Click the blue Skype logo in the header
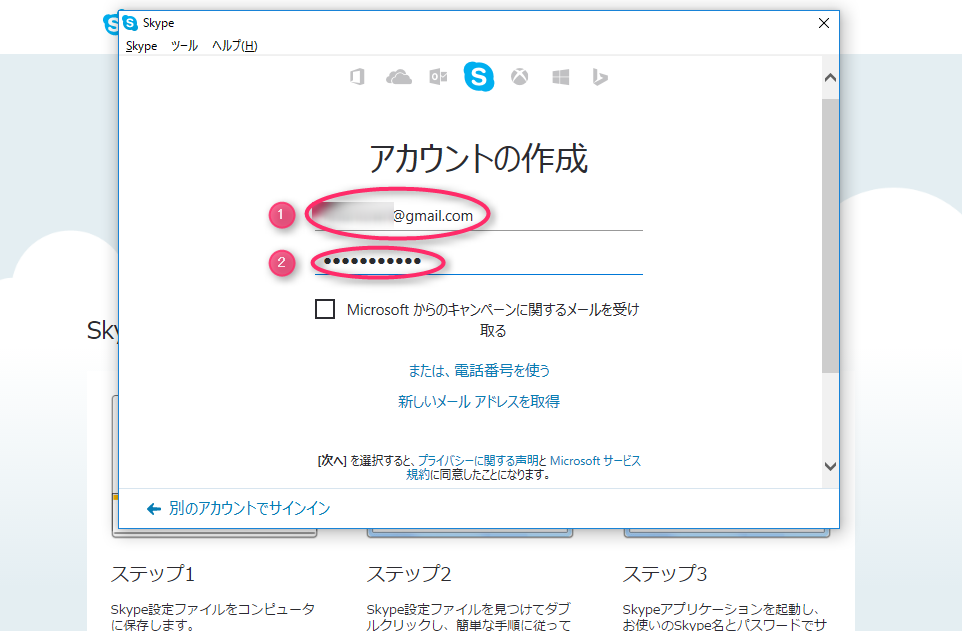The image size is (962, 631). click(479, 77)
